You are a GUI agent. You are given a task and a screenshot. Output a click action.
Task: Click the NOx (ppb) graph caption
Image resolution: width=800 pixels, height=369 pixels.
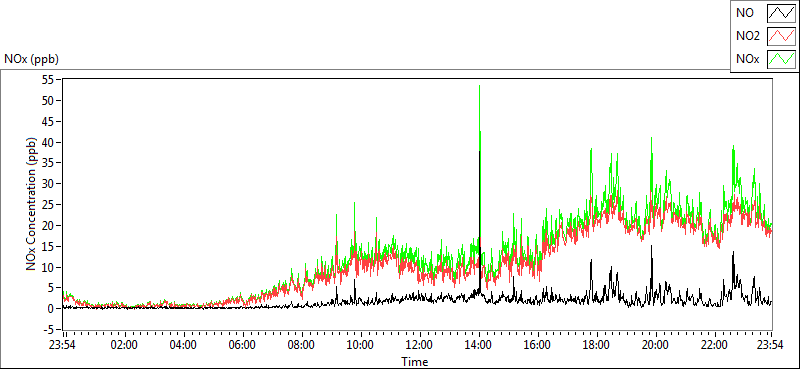31,59
